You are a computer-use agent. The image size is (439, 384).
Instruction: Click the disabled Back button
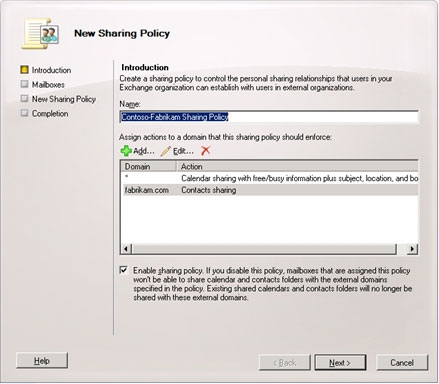284,362
